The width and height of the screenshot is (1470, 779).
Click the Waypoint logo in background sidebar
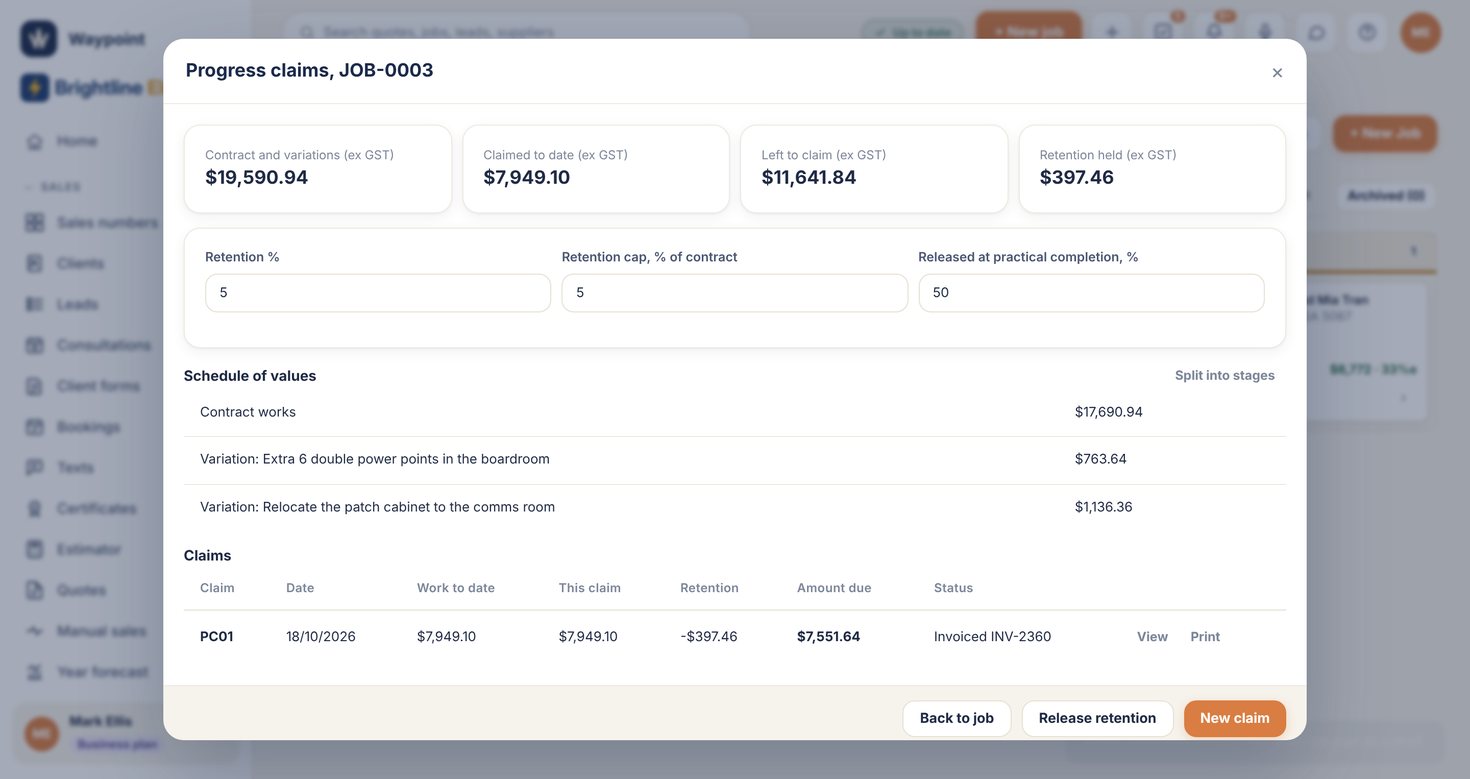click(38, 39)
